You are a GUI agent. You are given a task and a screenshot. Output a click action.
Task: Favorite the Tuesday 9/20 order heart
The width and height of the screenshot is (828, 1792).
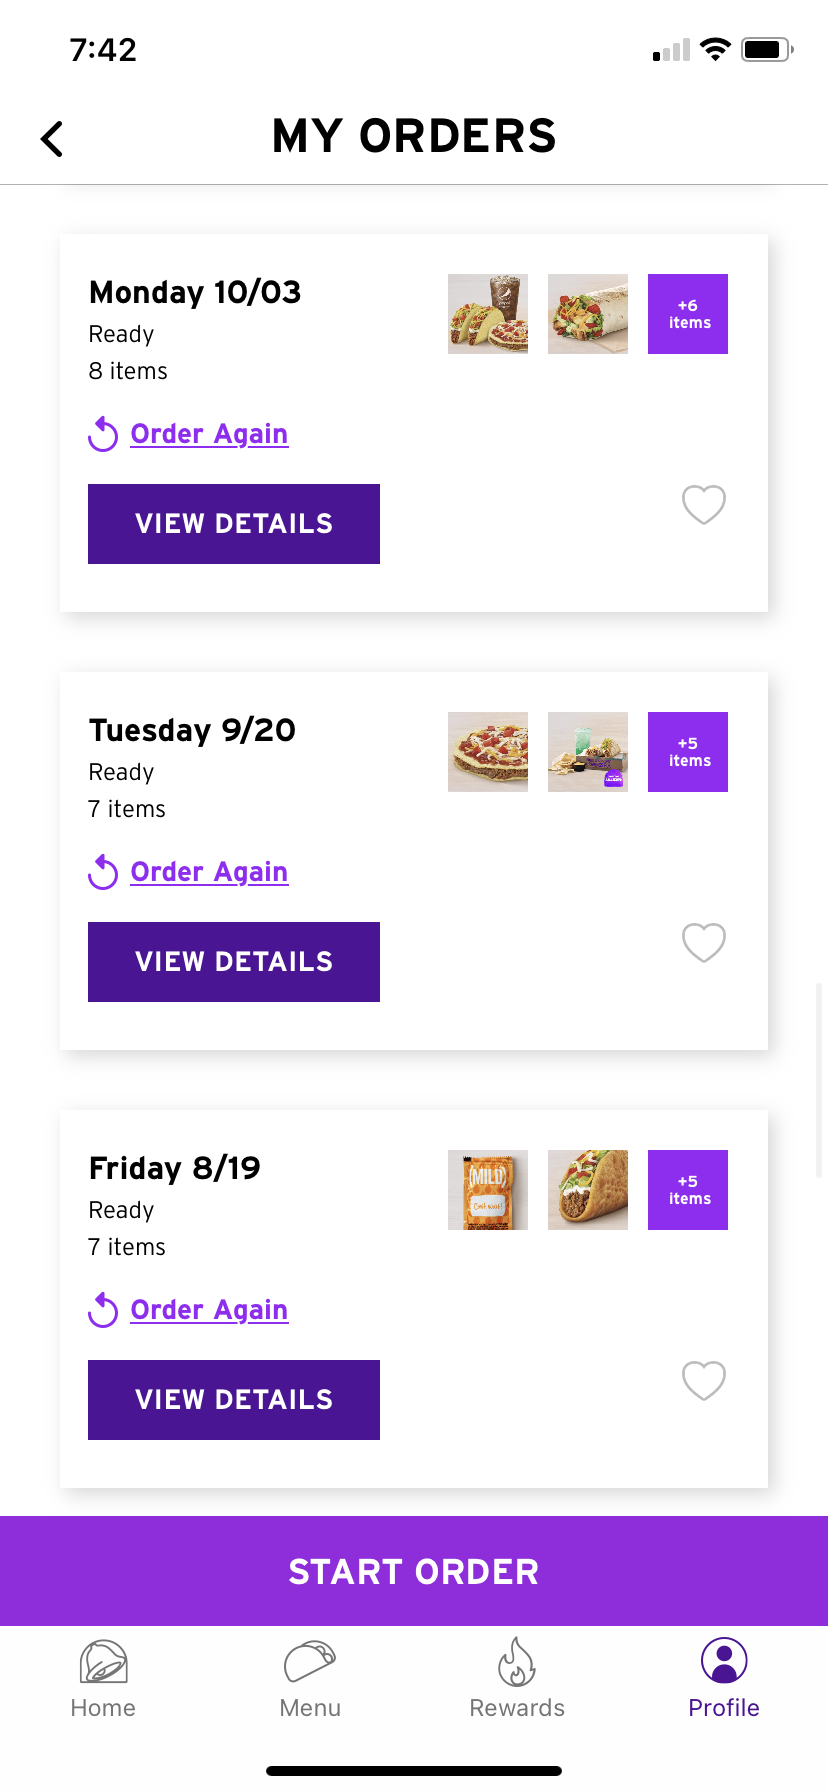click(704, 942)
